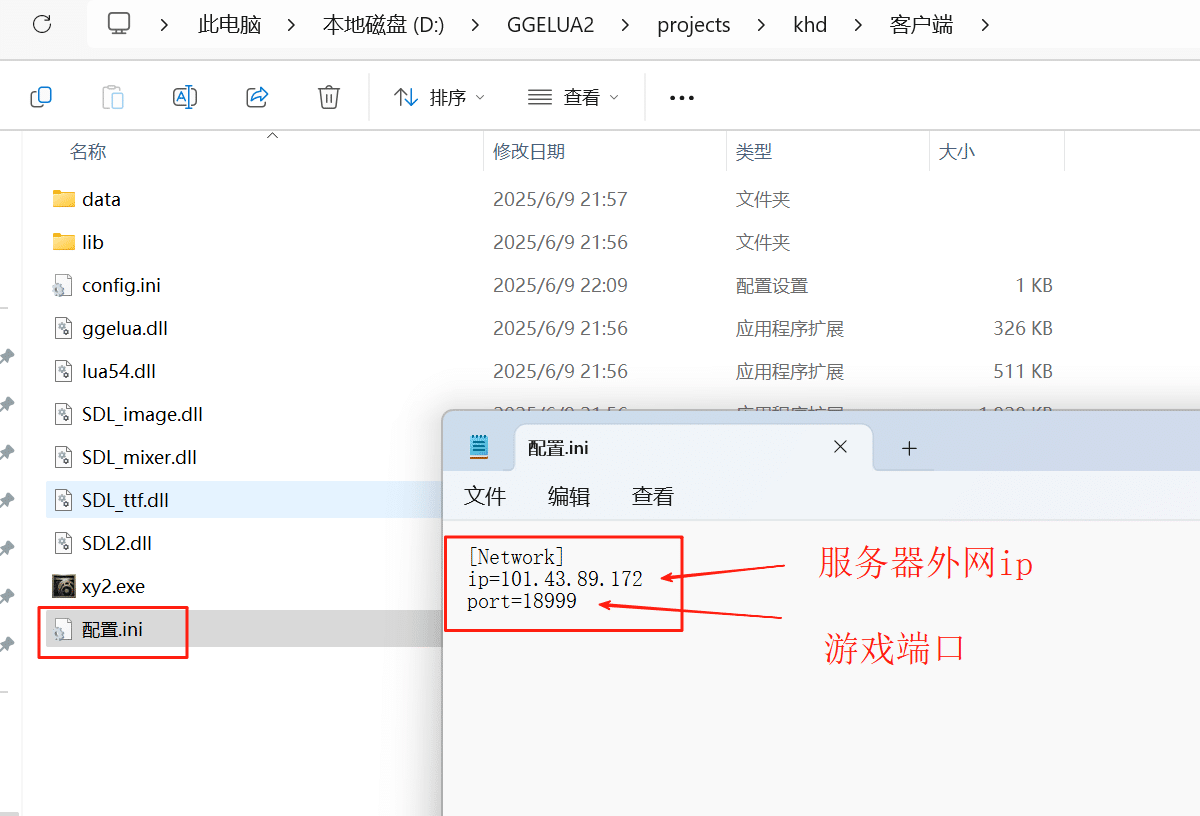Image resolution: width=1200 pixels, height=816 pixels.
Task: Open the 编辑 menu in Notepad
Action: pos(569,496)
